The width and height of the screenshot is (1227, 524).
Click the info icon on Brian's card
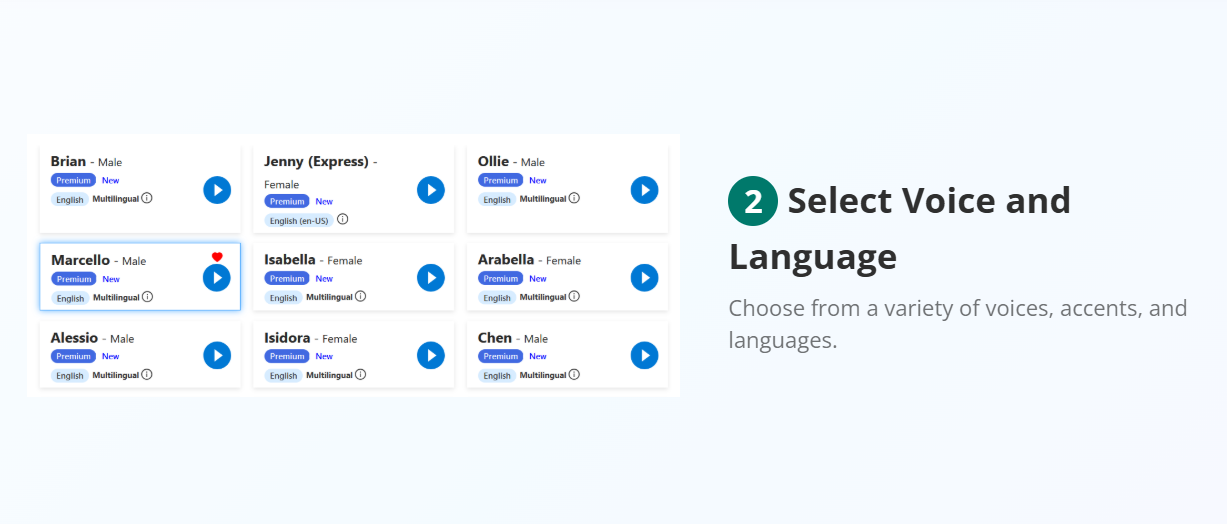tap(147, 198)
